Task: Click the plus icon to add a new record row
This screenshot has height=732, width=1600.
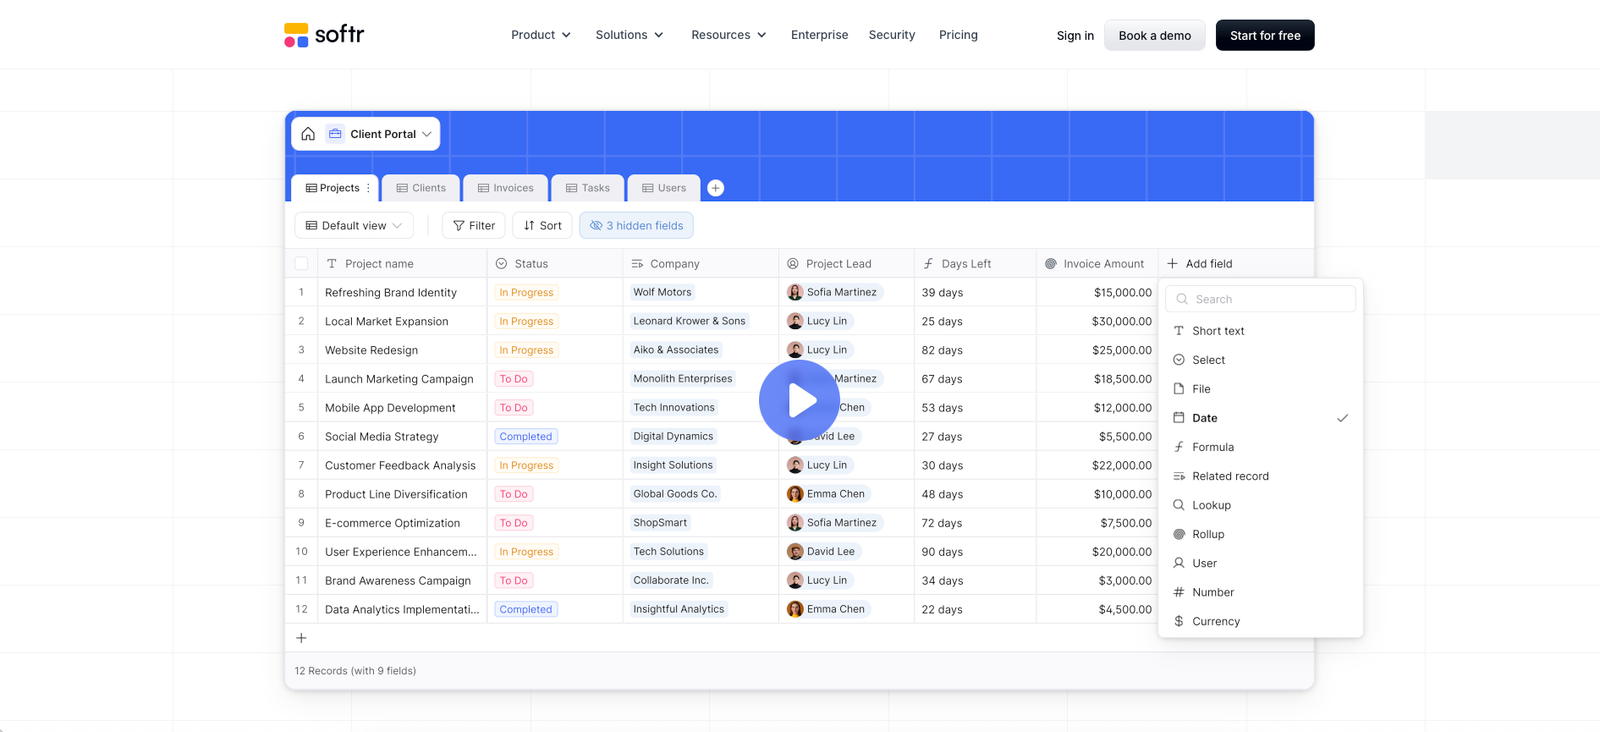Action: tap(301, 638)
